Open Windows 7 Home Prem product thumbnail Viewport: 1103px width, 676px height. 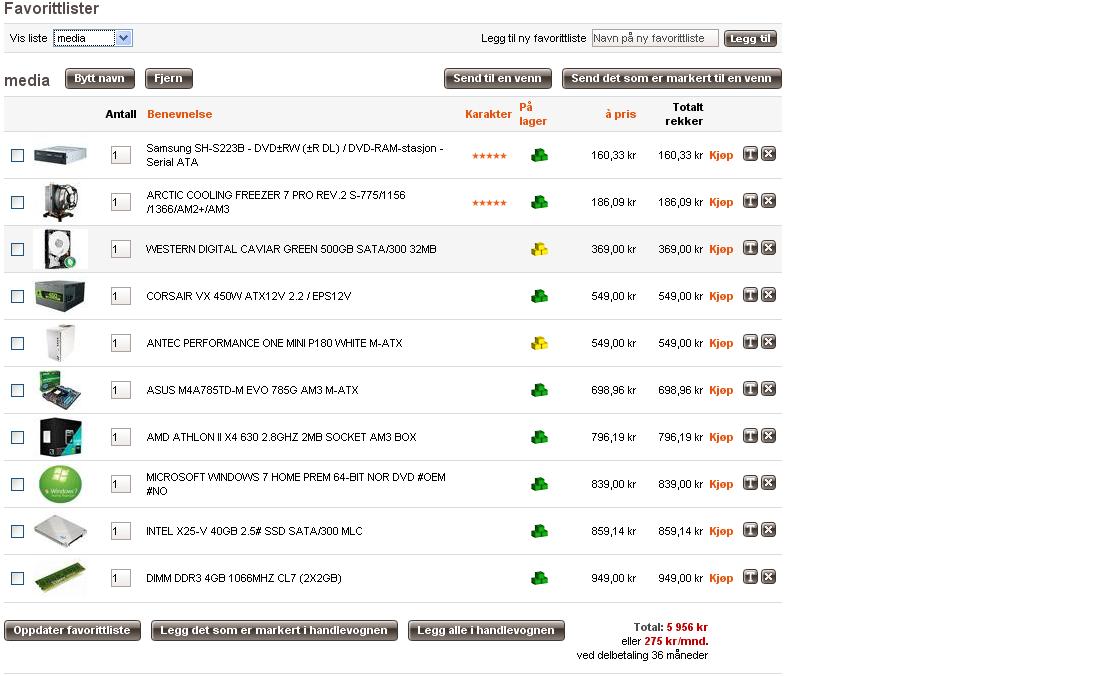click(60, 484)
